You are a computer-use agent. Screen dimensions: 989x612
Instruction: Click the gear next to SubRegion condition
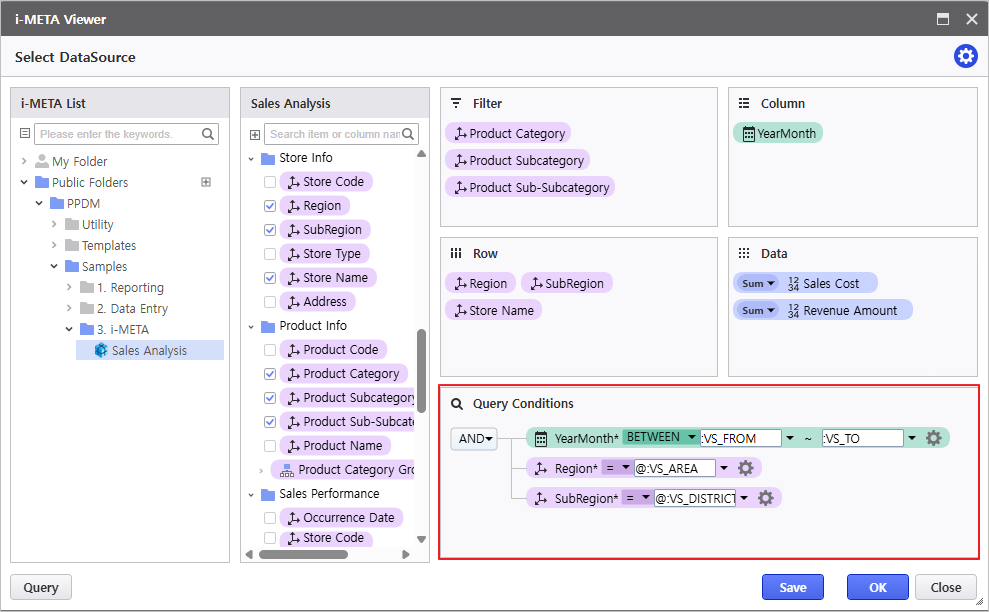[766, 498]
